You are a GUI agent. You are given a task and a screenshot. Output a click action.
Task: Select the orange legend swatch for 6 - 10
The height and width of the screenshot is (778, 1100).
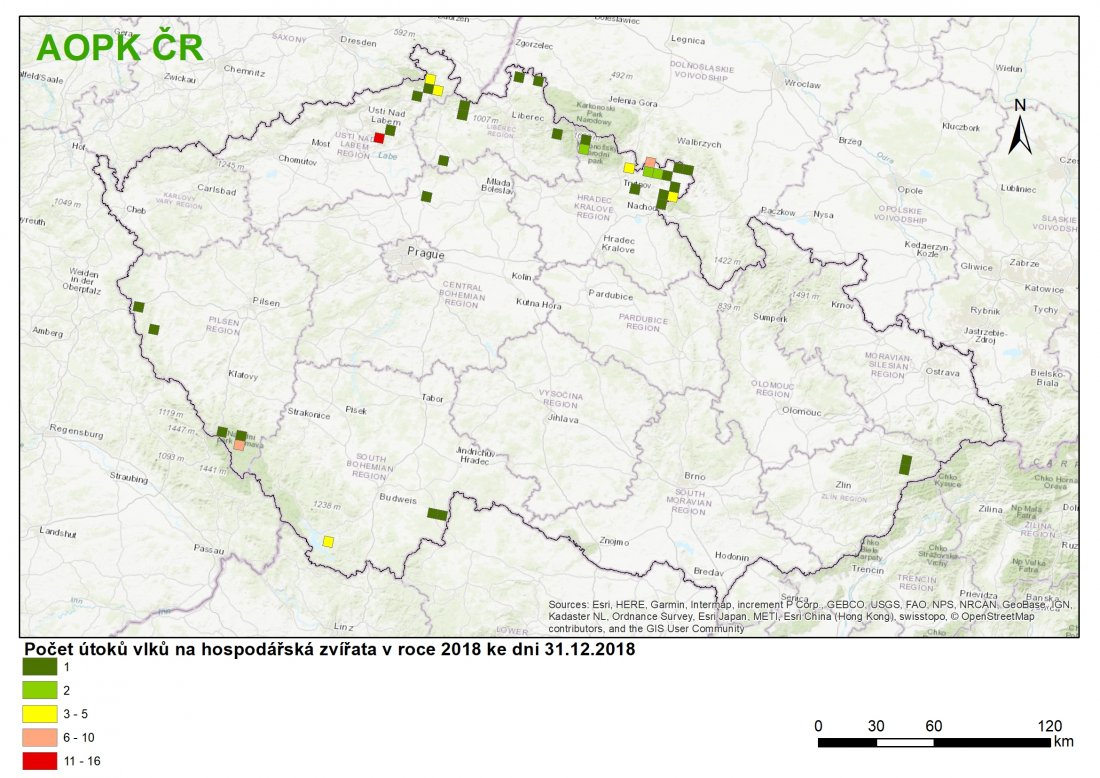tap(43, 737)
